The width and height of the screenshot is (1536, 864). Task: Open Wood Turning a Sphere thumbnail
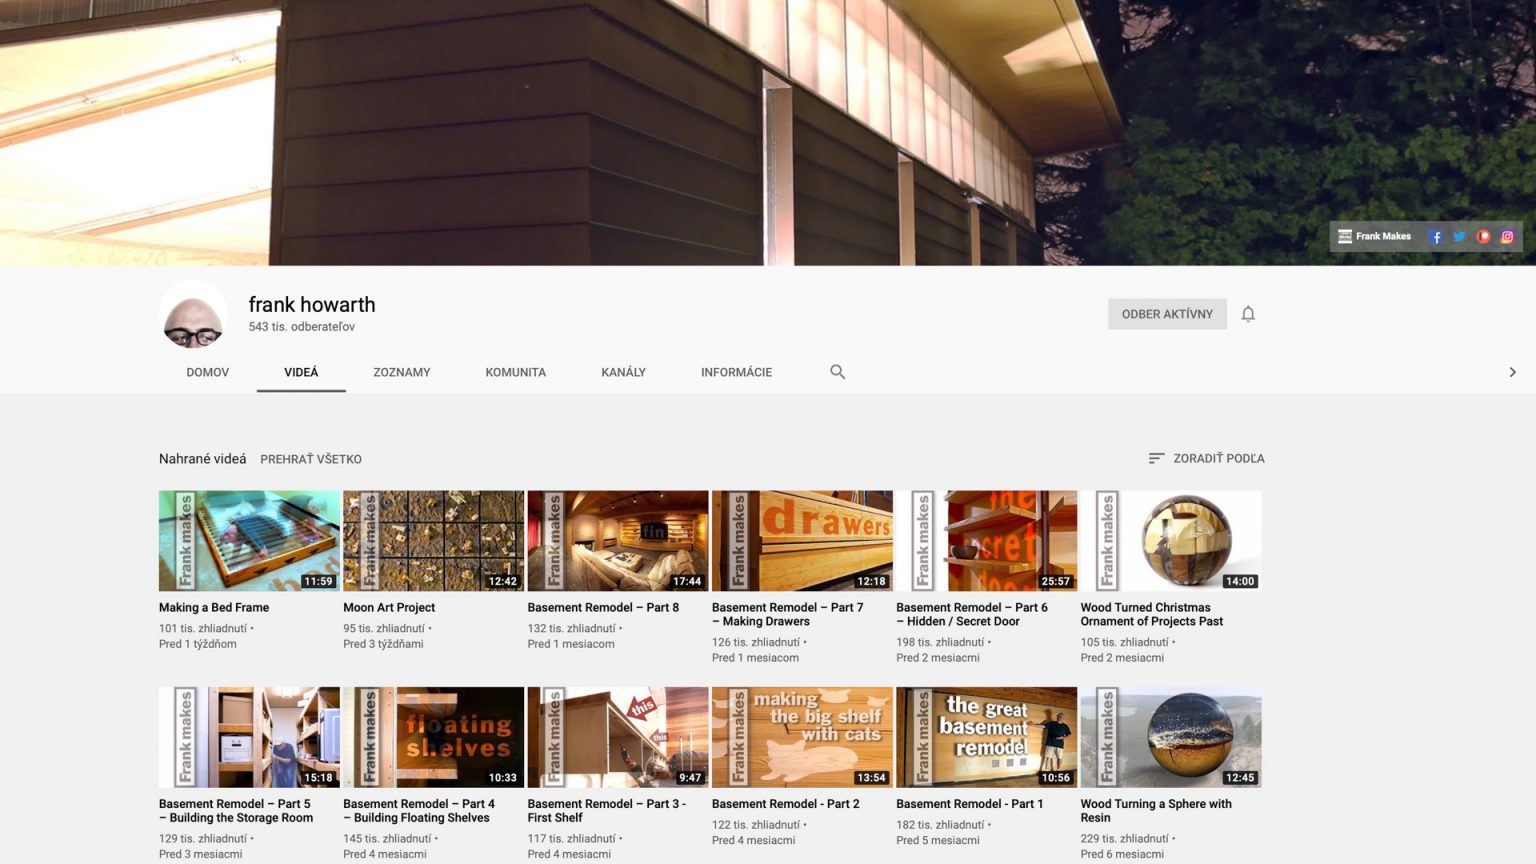coord(1171,737)
